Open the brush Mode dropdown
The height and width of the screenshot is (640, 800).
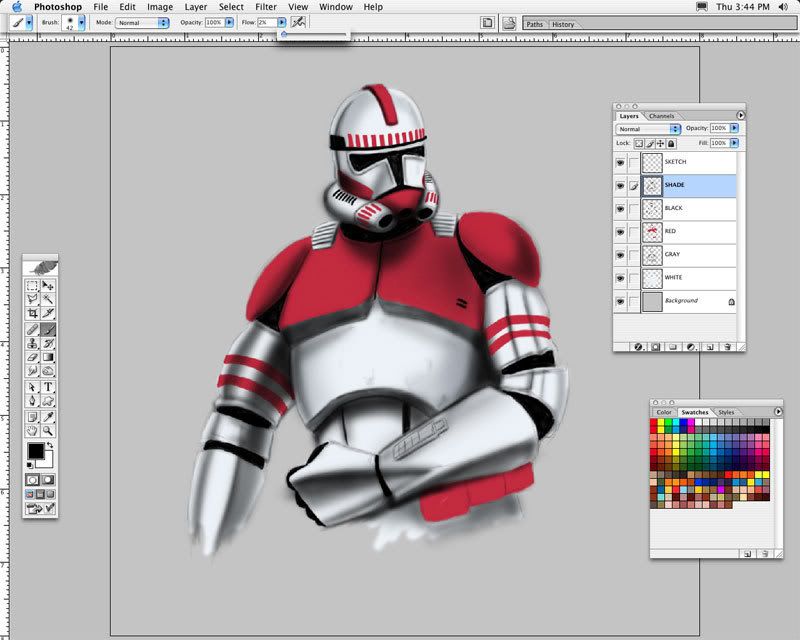[142, 22]
